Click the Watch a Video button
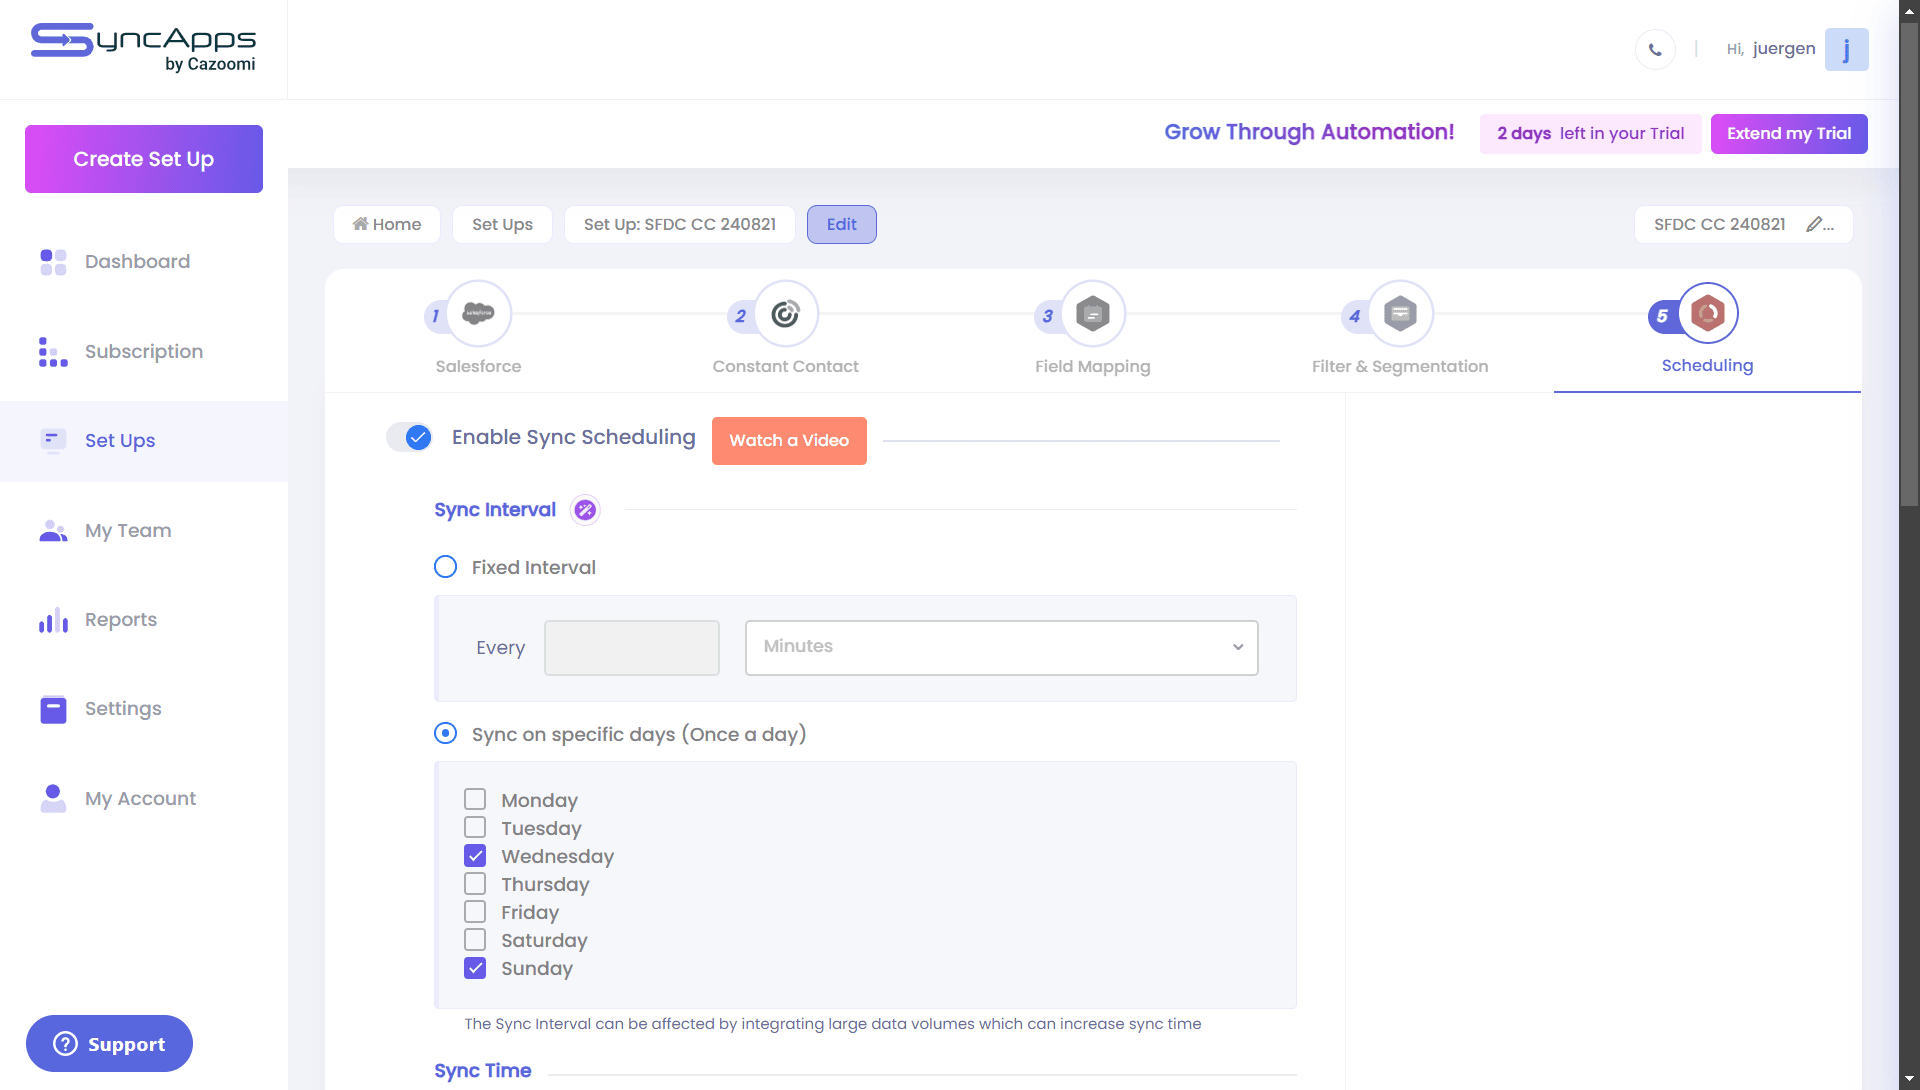 (789, 441)
